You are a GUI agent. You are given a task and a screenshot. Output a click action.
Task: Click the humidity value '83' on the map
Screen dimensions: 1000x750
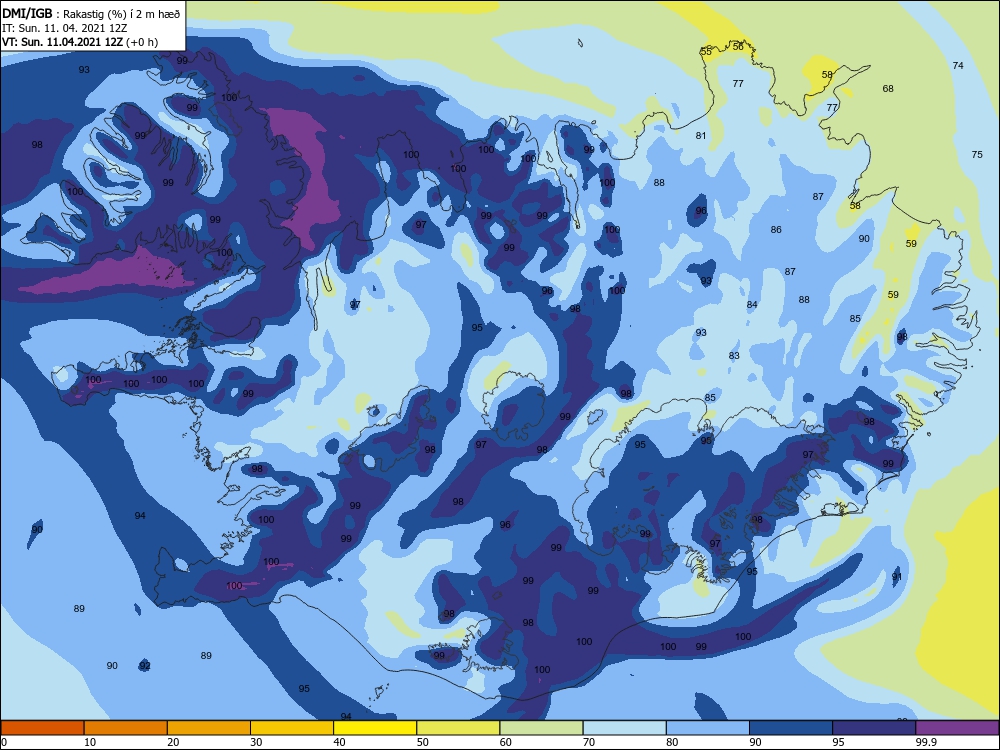click(734, 356)
